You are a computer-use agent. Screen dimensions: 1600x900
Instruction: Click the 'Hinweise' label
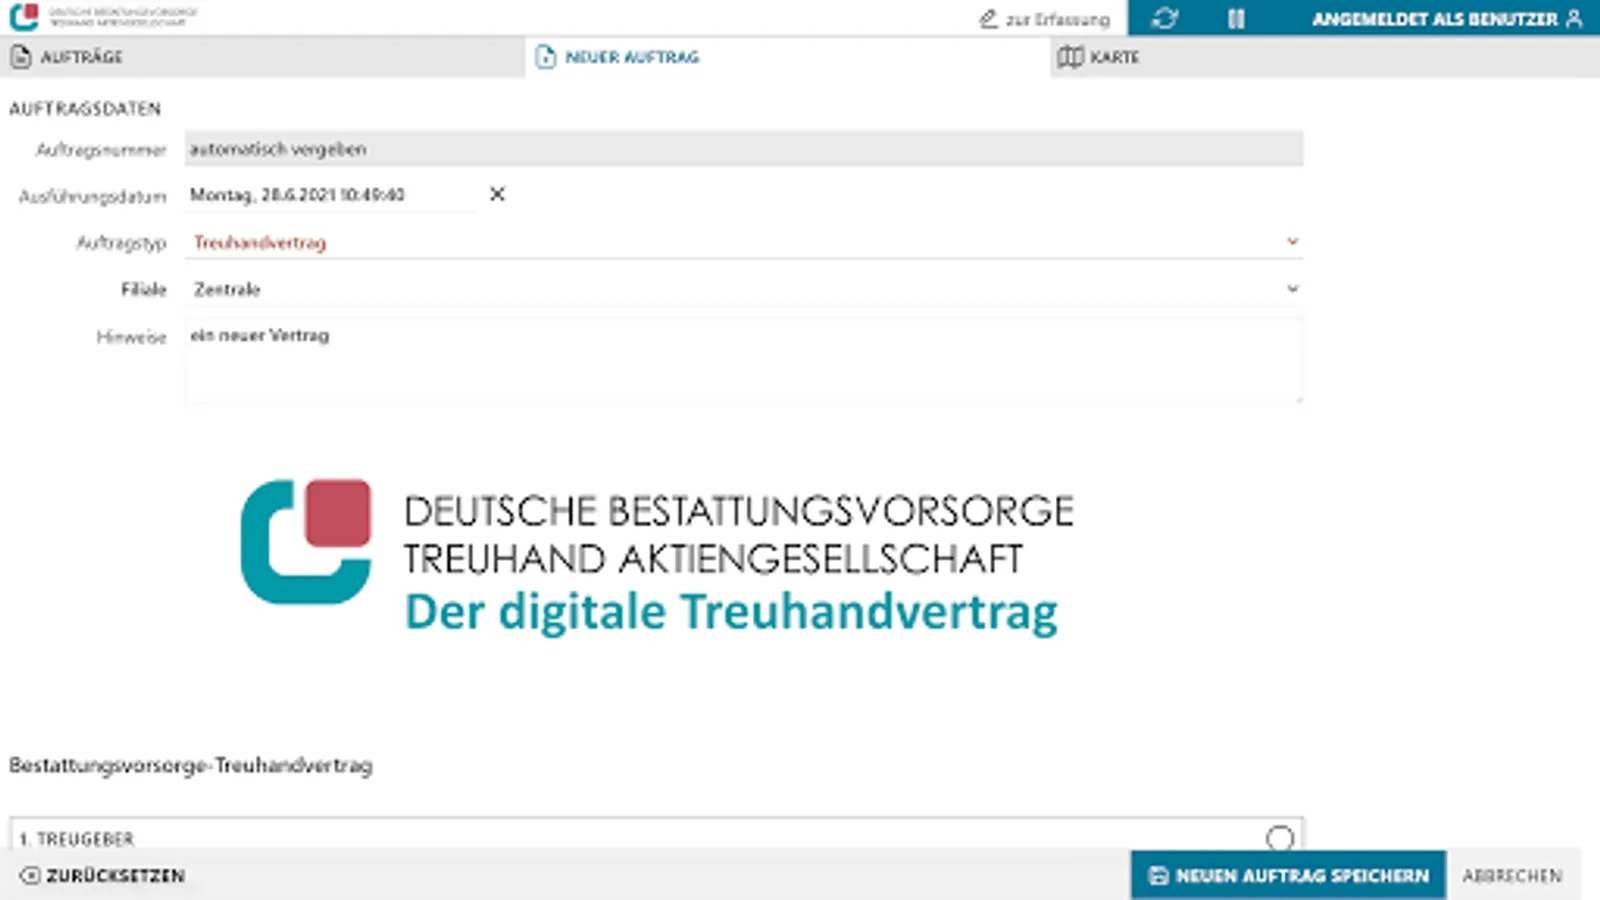point(131,337)
